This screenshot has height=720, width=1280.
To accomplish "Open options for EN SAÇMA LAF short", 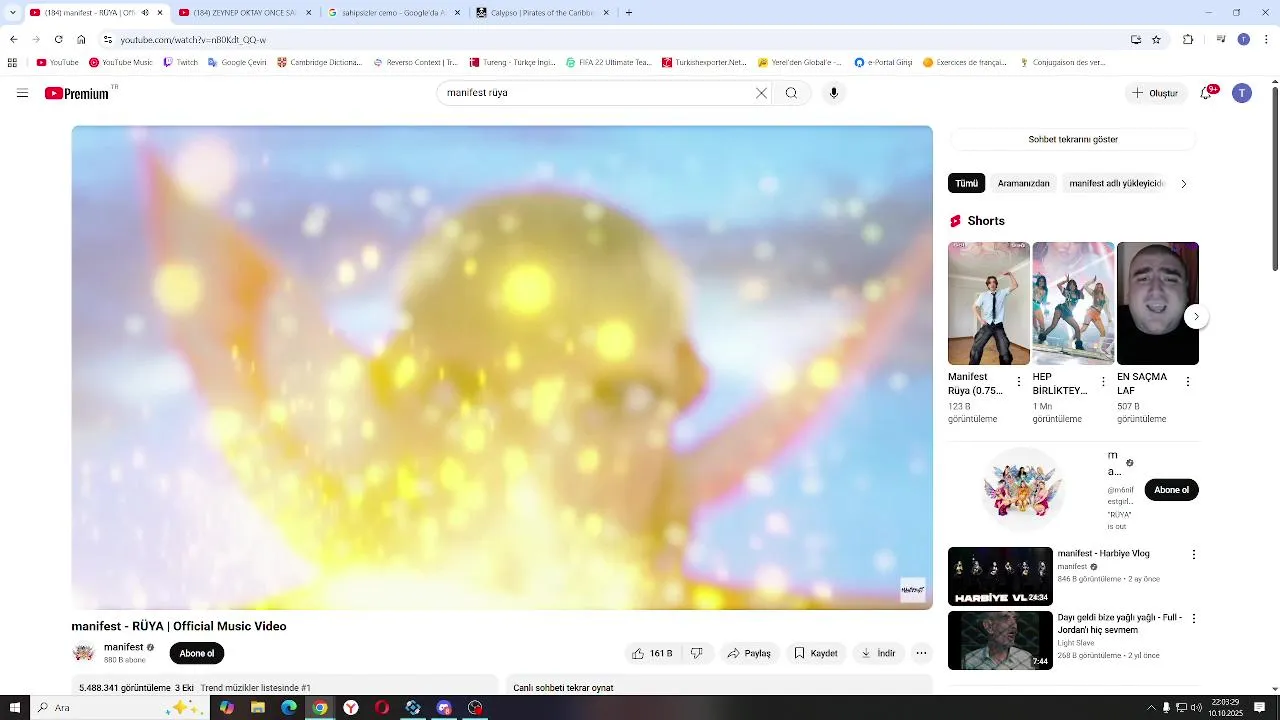I will pyautogui.click(x=1188, y=382).
